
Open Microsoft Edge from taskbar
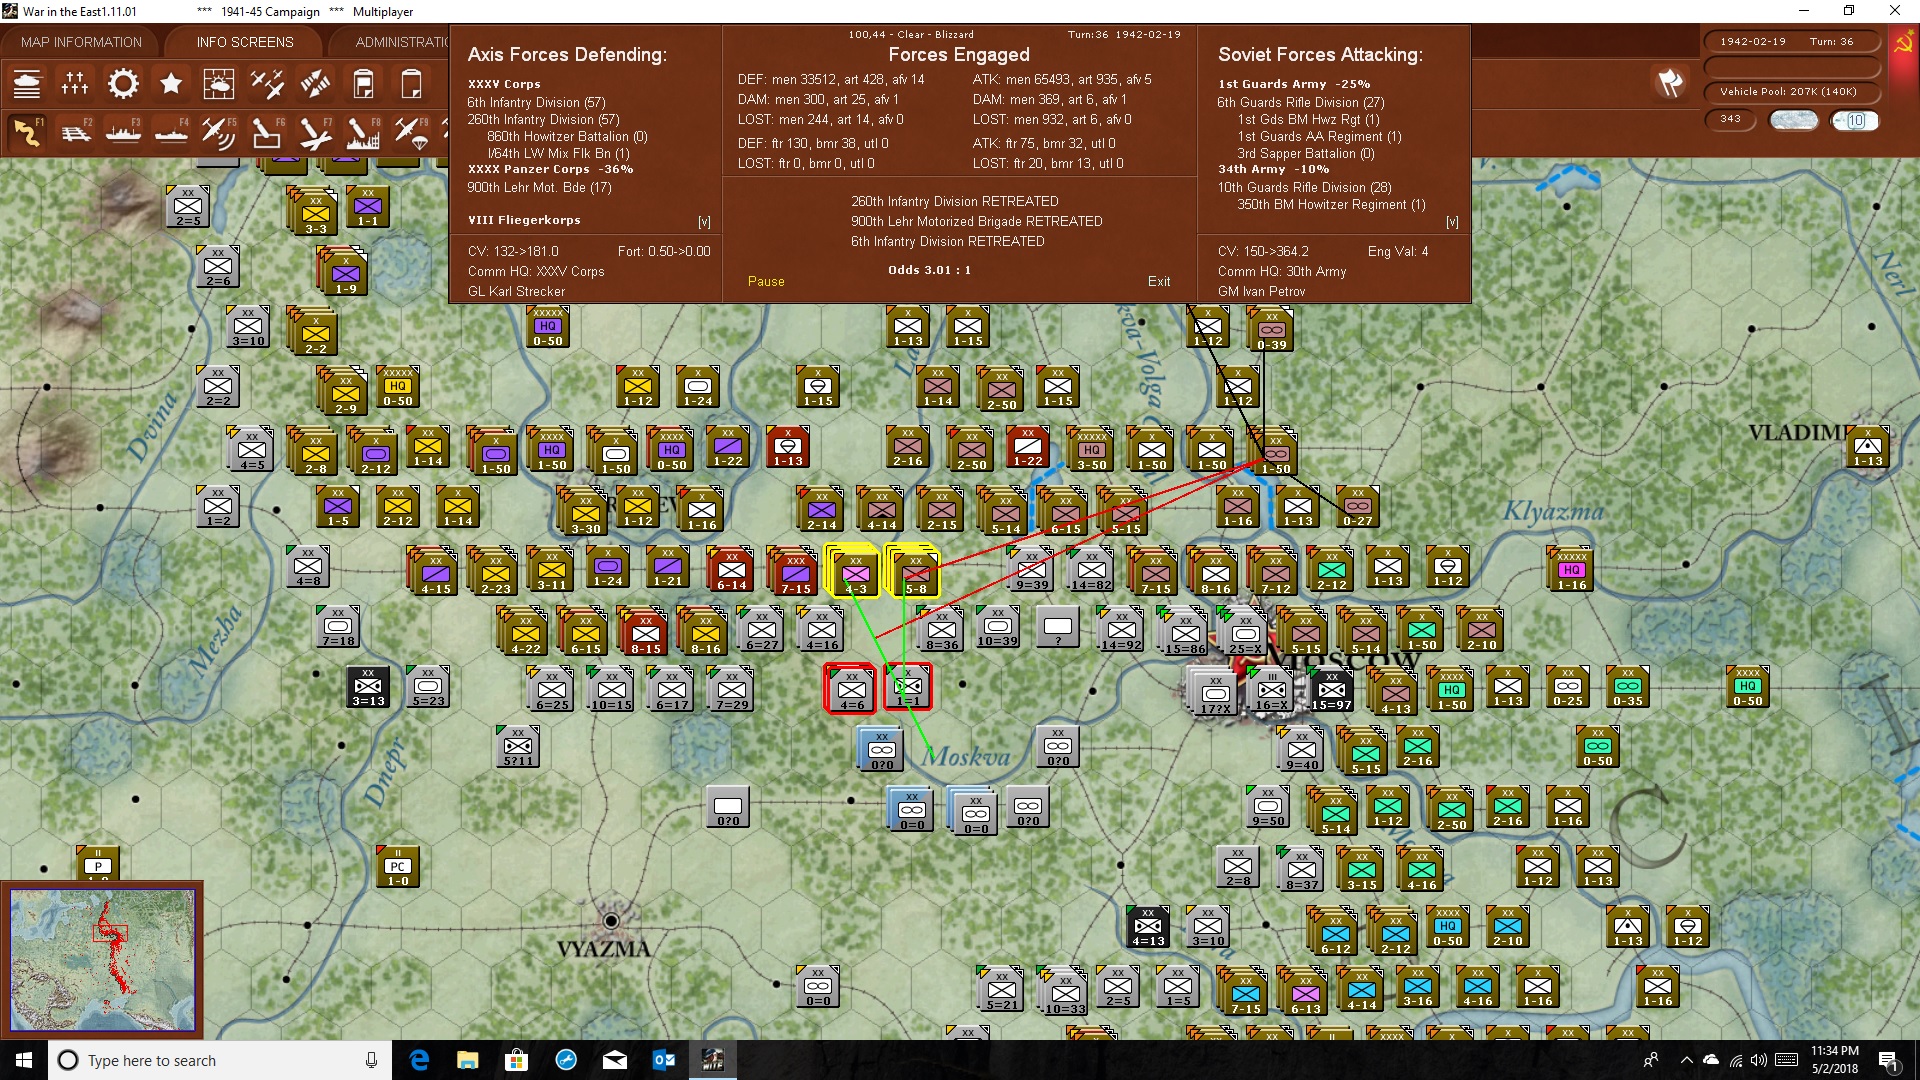(419, 1060)
